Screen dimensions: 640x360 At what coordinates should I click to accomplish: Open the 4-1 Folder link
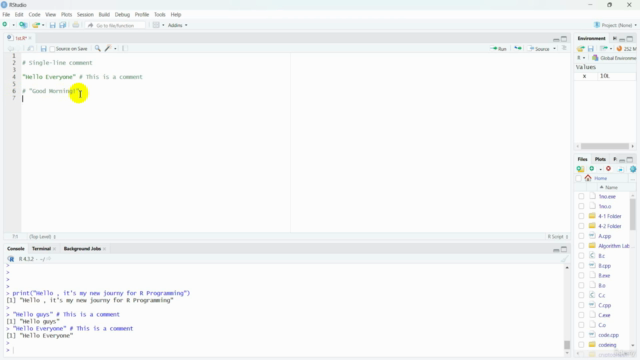[610, 216]
